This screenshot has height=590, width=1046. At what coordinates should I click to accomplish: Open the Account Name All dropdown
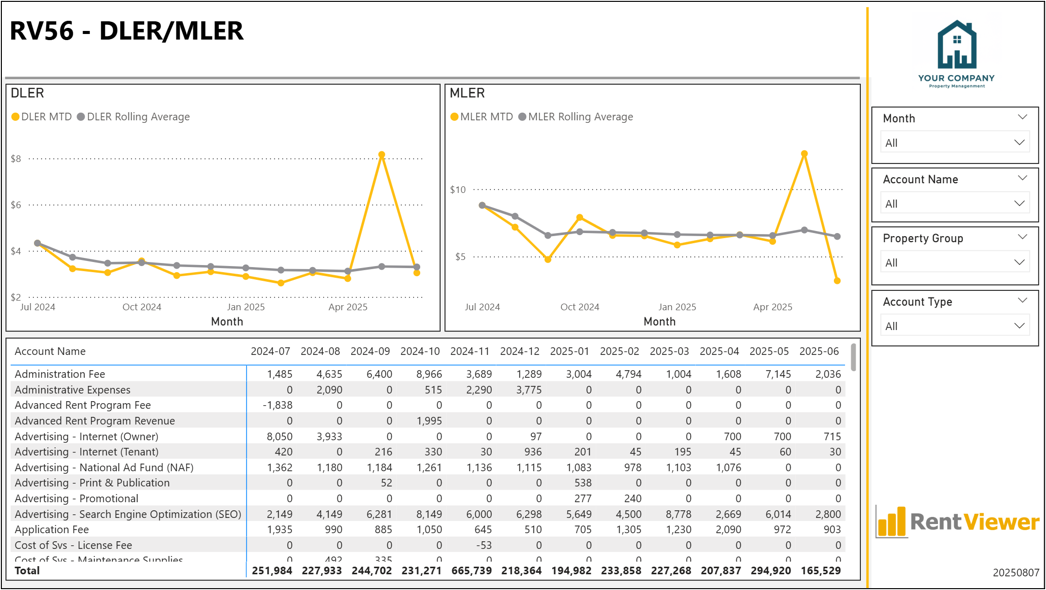pos(955,204)
